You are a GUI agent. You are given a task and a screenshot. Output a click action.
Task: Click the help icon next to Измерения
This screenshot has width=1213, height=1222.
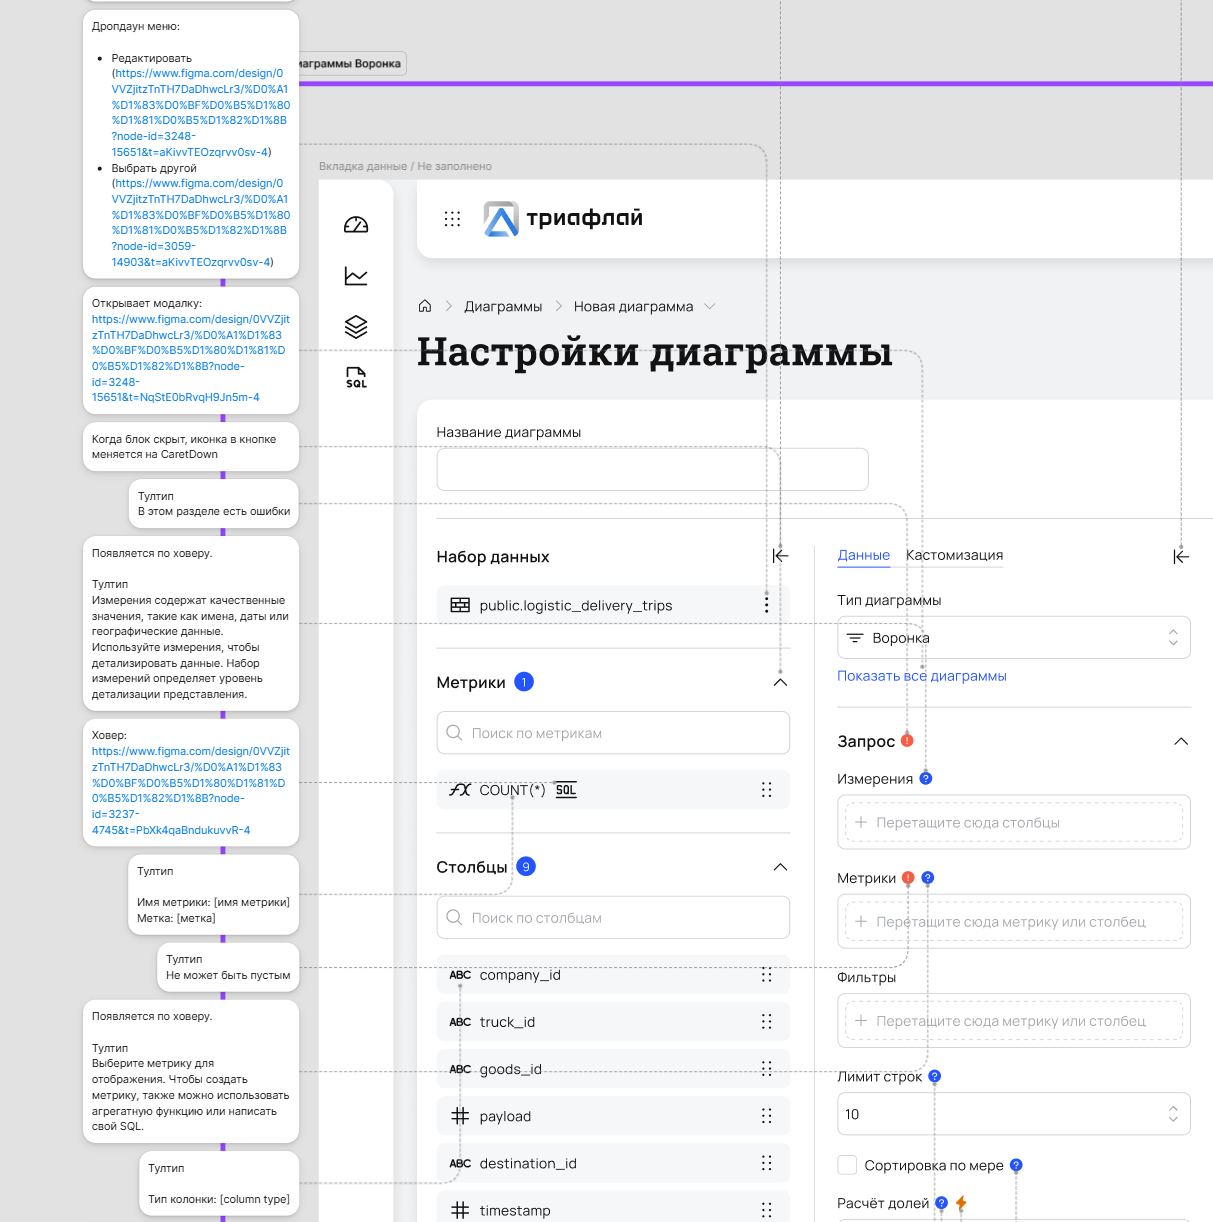926,778
